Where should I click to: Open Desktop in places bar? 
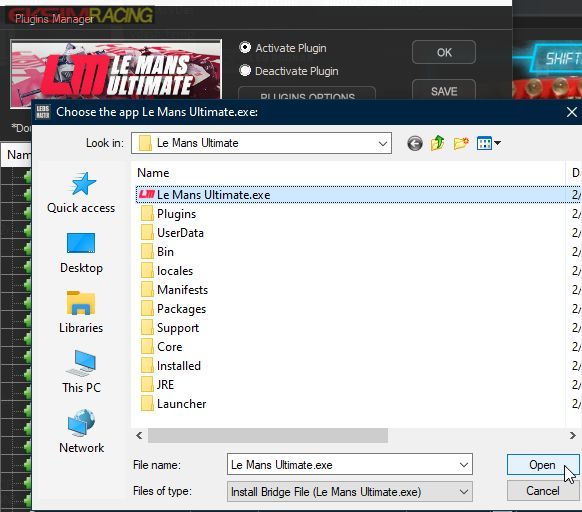click(x=81, y=253)
